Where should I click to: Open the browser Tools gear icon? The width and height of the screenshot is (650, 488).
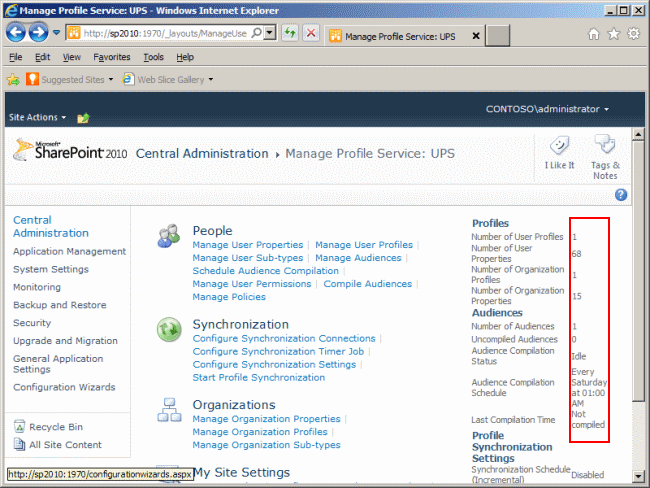[x=633, y=34]
